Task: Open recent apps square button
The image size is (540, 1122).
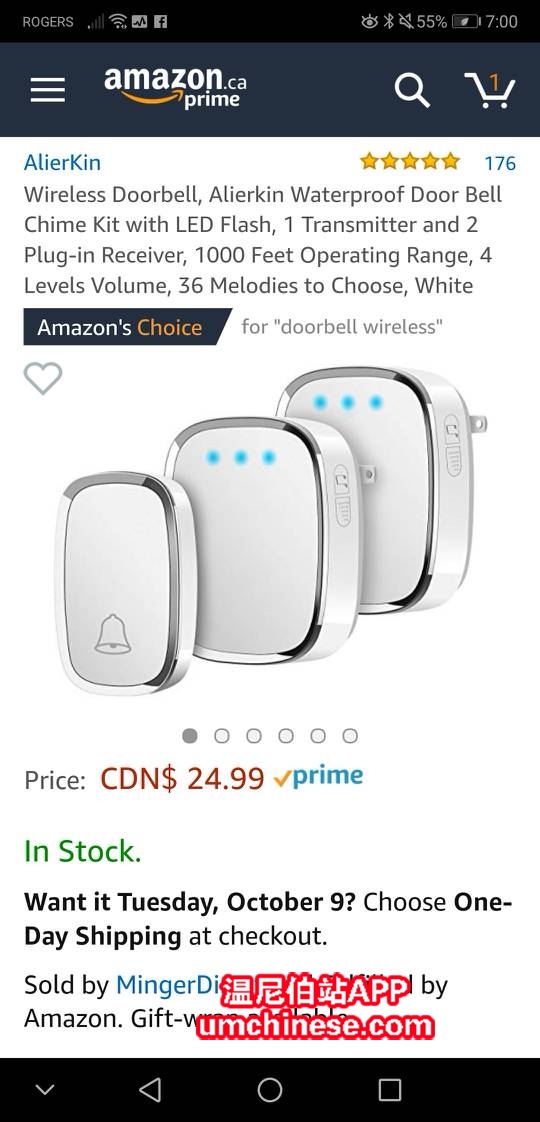Action: 390,1090
